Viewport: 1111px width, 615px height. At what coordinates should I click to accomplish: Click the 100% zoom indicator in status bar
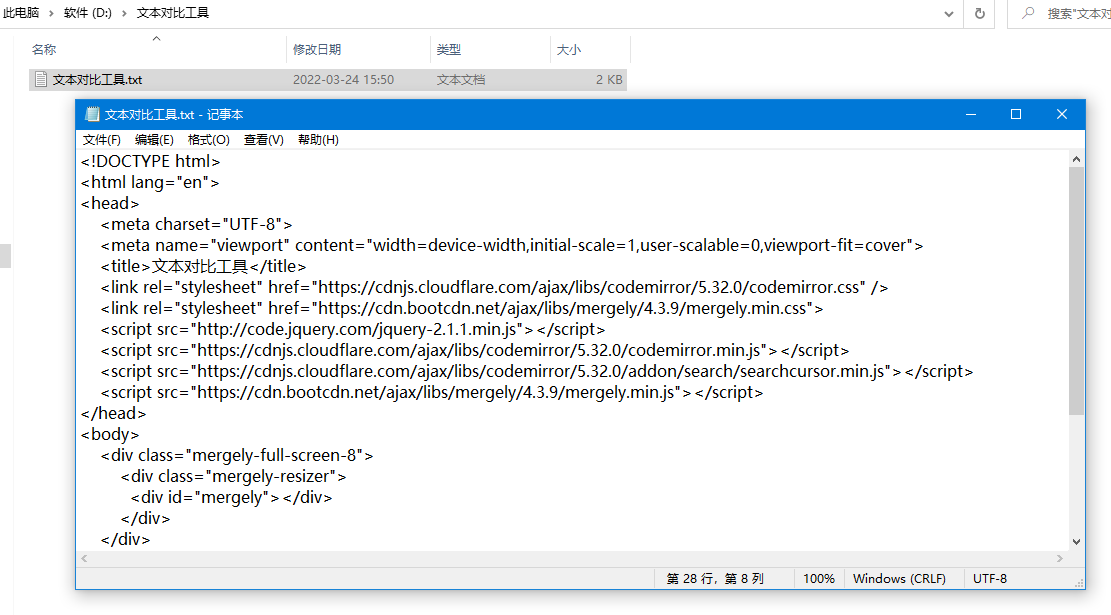coord(819,578)
